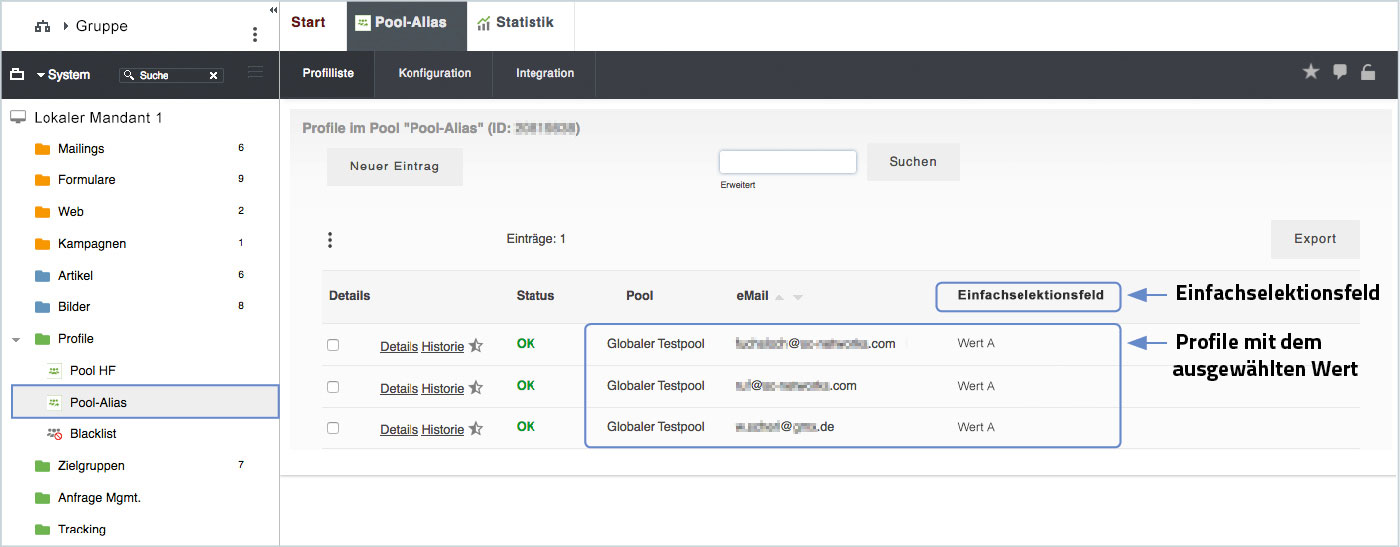Click the unlock padlock icon

pyautogui.click(x=1368, y=72)
